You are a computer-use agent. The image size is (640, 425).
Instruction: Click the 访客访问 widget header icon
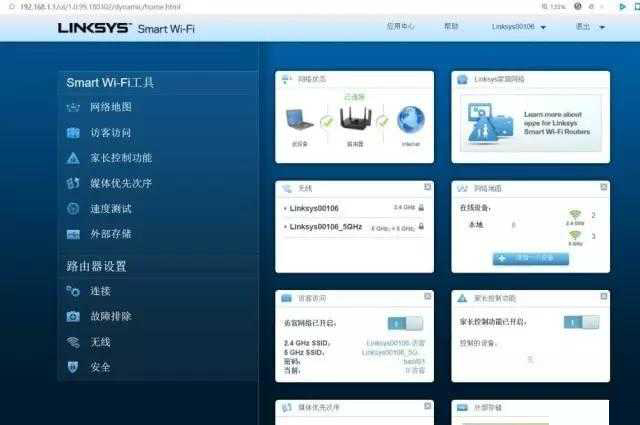pos(287,298)
